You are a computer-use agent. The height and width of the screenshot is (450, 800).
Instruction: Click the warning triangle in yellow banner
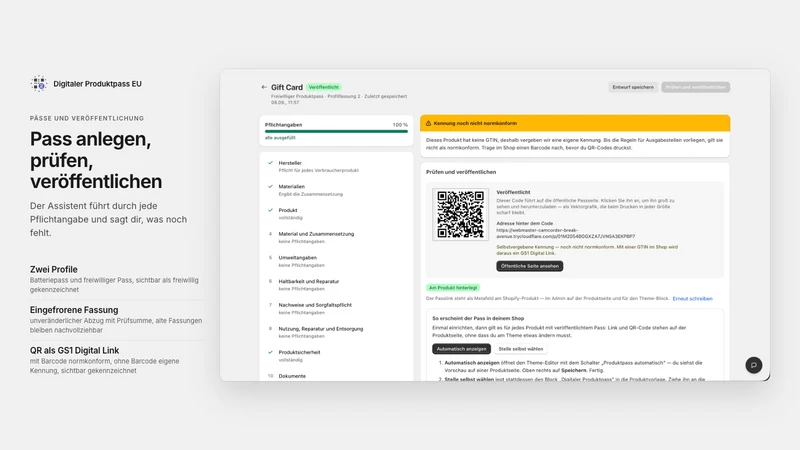429,123
